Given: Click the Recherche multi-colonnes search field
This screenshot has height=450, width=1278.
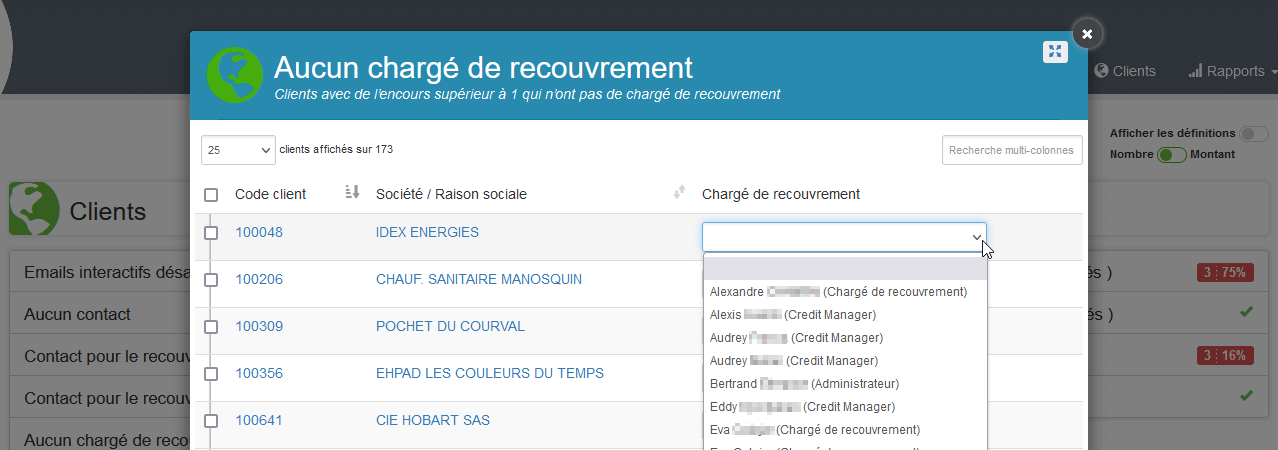Looking at the screenshot, I should (1012, 150).
